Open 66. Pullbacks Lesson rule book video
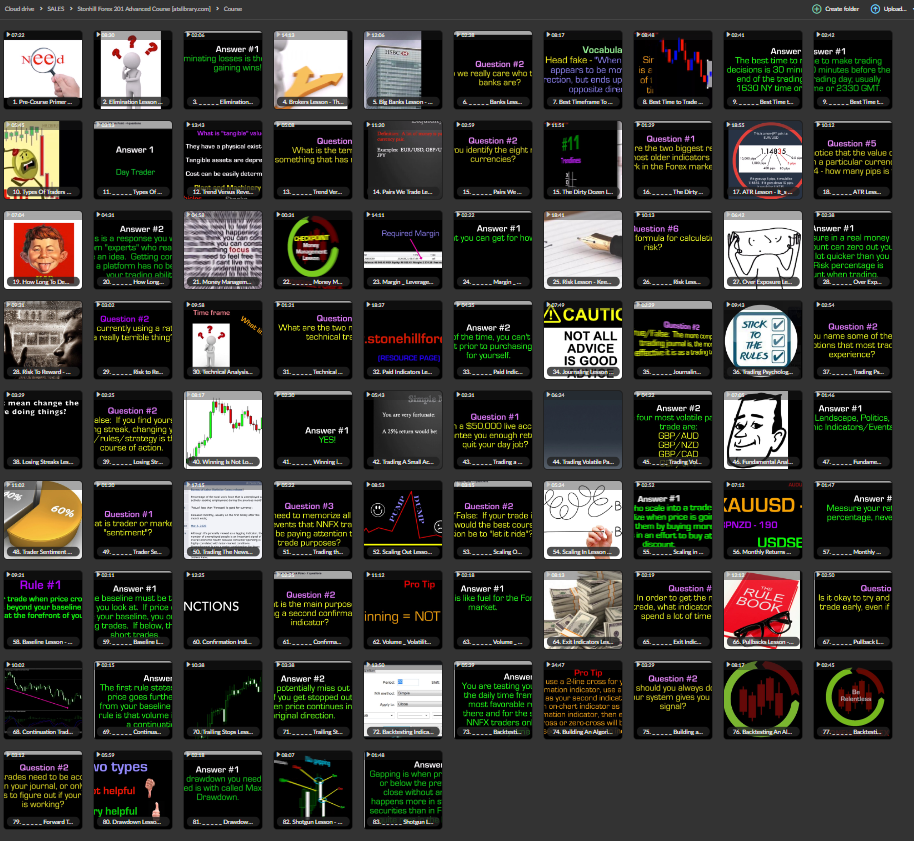The image size is (914, 841). click(x=760, y=608)
